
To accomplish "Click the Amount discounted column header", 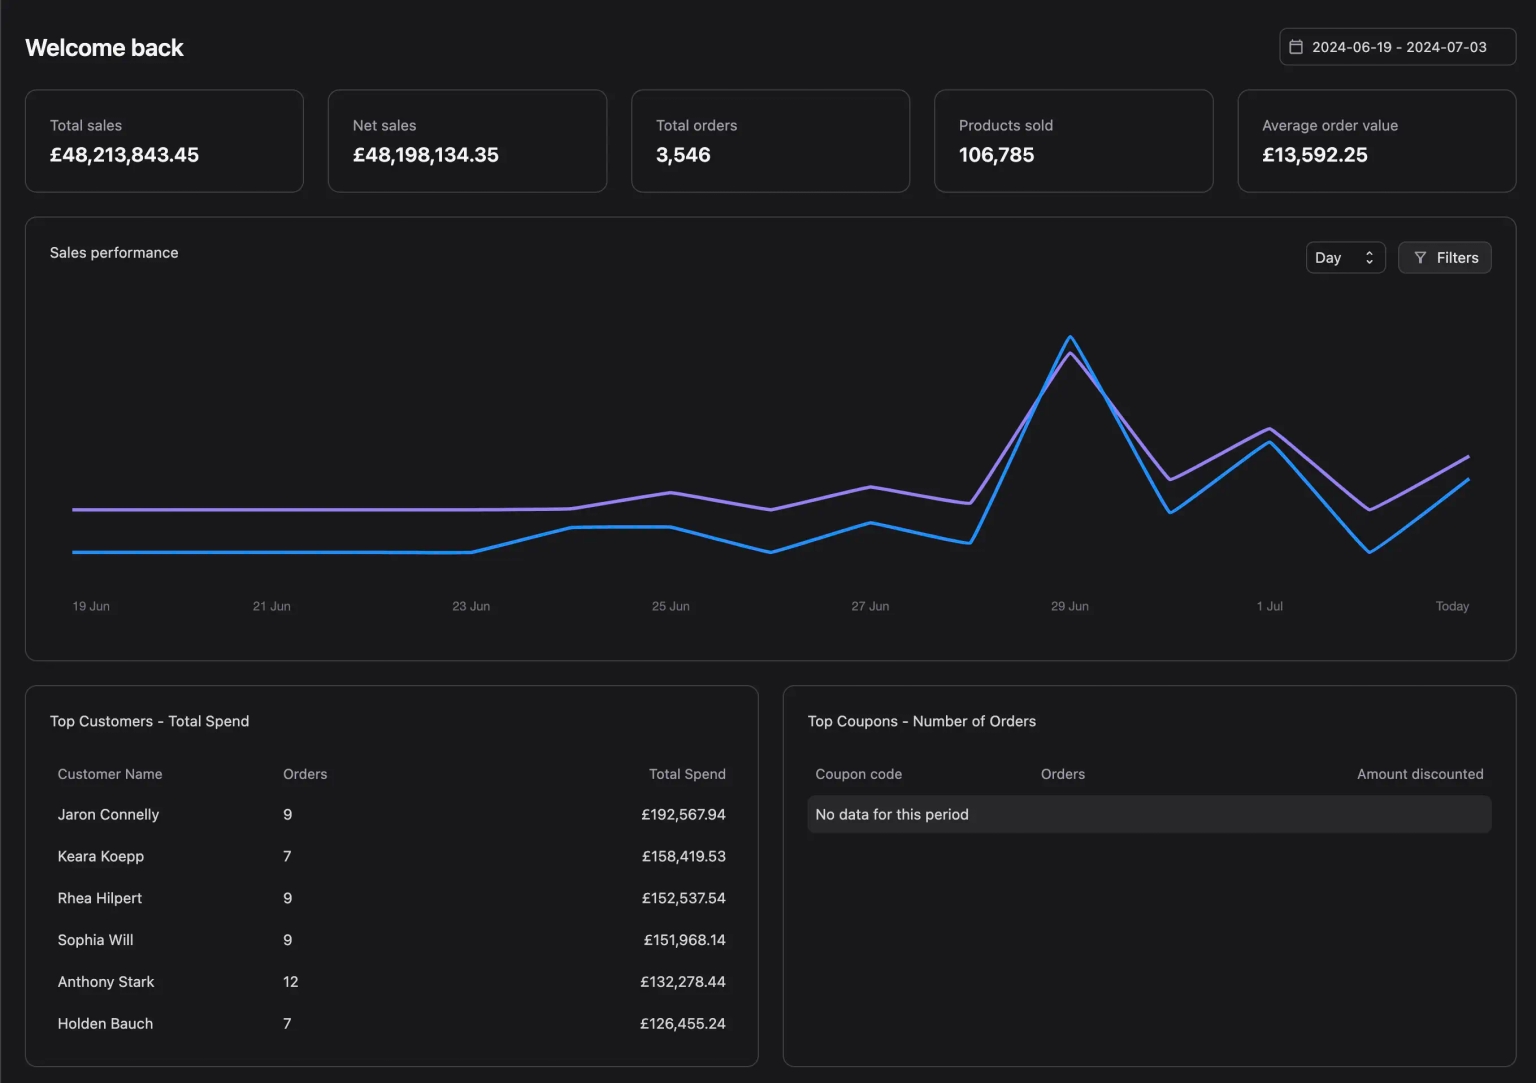I will [1420, 774].
